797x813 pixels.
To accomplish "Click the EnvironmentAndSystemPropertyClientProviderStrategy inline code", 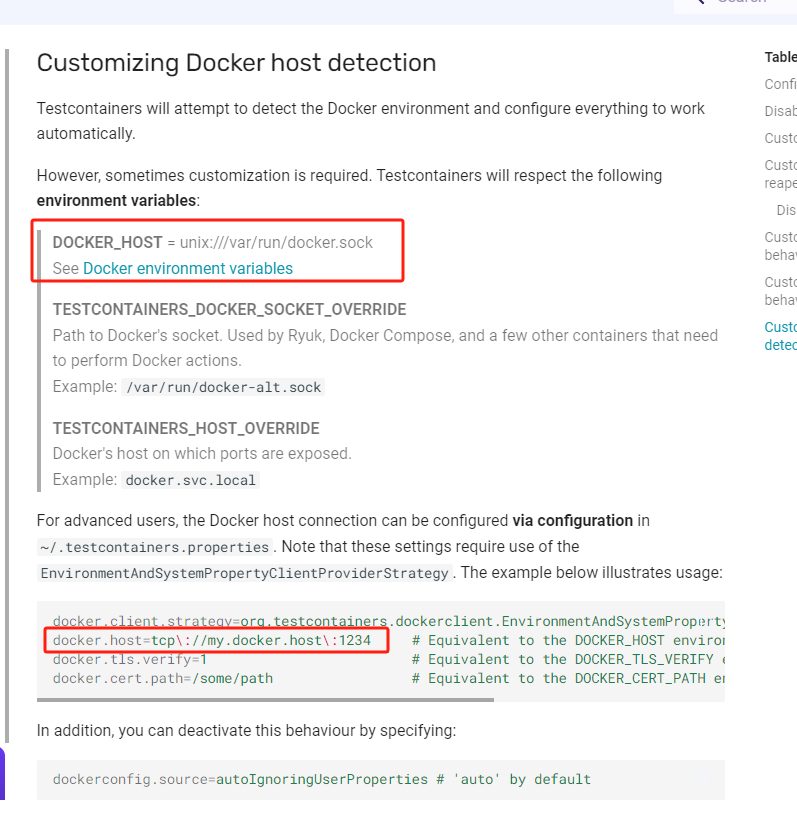I will point(244,573).
